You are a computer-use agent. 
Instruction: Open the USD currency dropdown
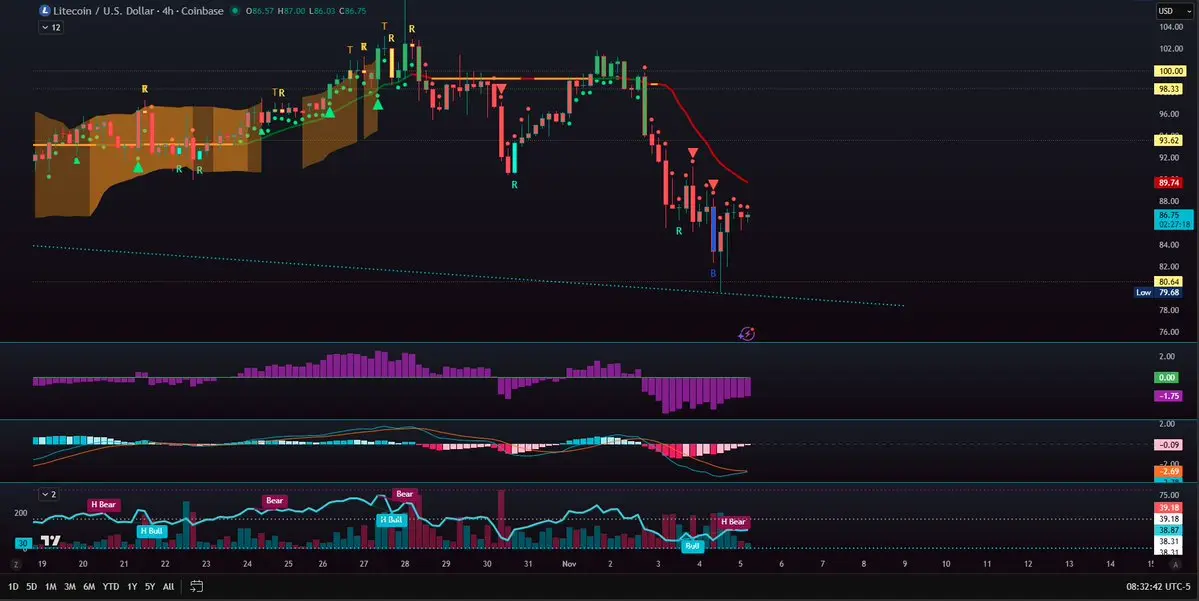[1174, 11]
